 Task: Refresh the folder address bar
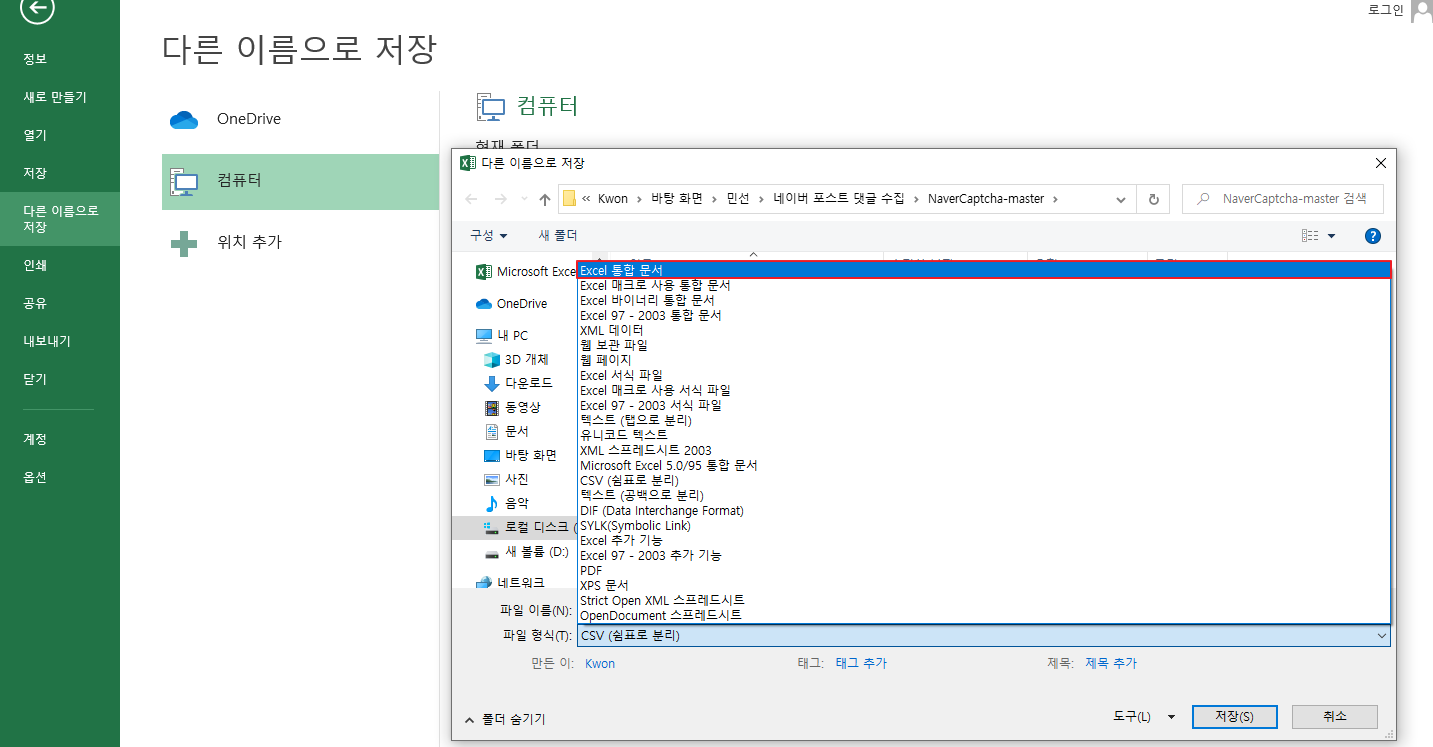[x=1153, y=199]
